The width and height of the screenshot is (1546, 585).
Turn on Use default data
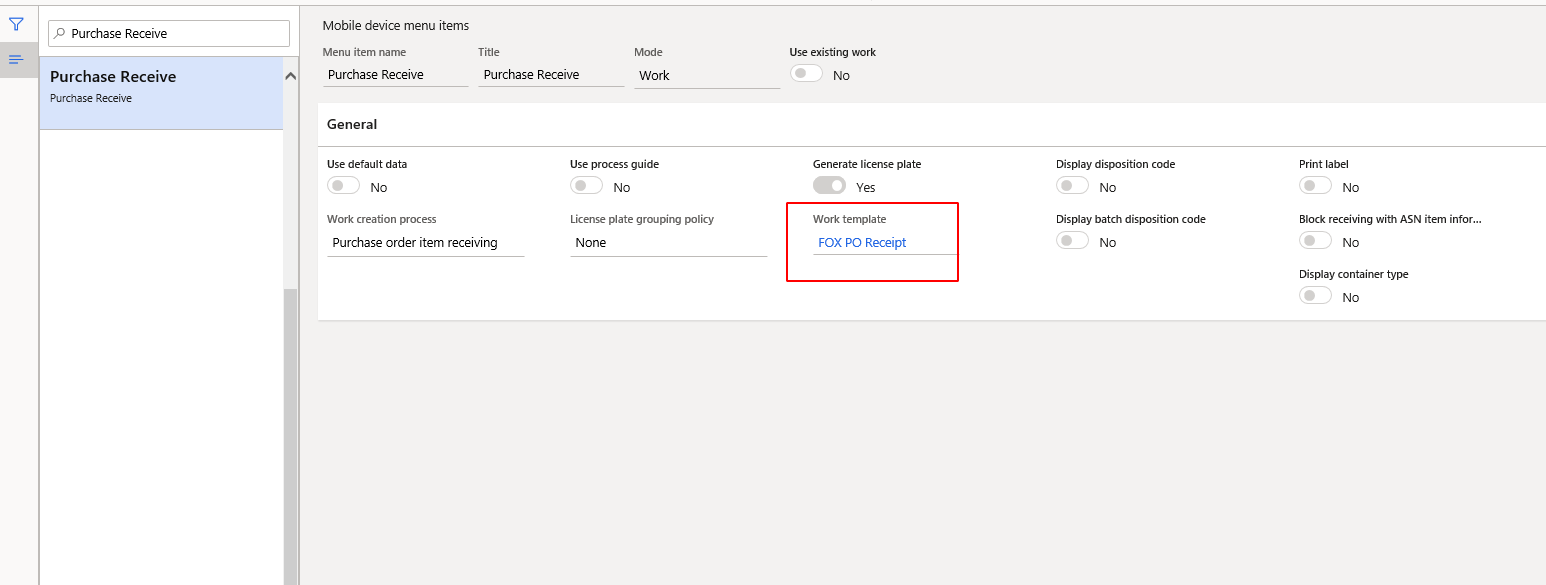point(343,185)
